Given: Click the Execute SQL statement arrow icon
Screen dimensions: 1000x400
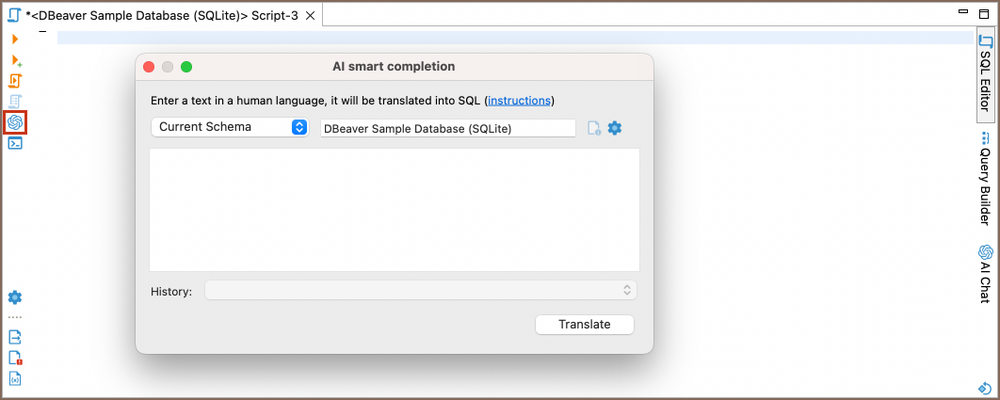Looking at the screenshot, I should [x=15, y=38].
